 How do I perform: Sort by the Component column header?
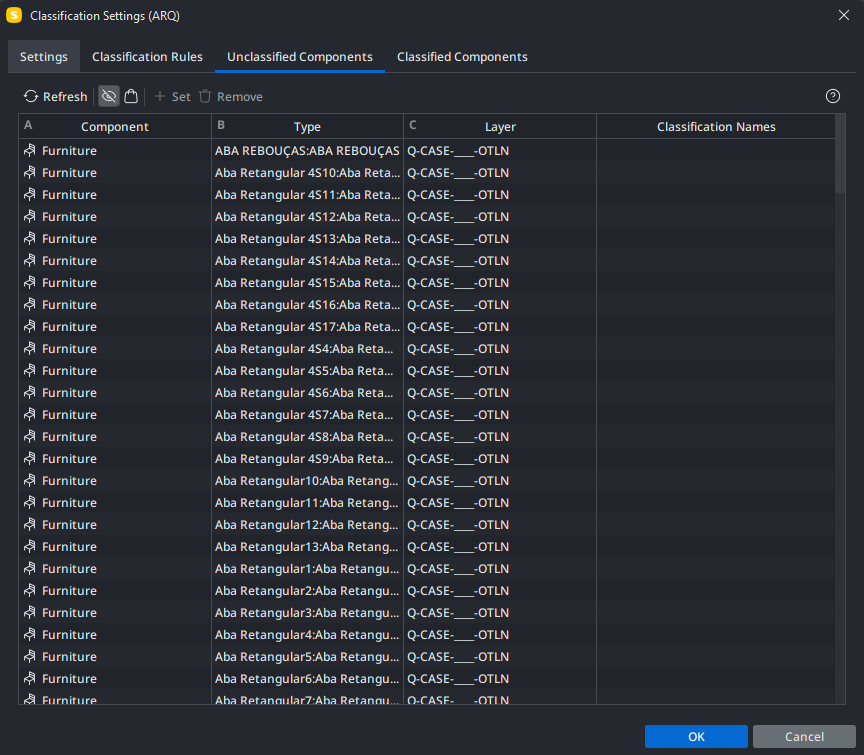coord(115,127)
